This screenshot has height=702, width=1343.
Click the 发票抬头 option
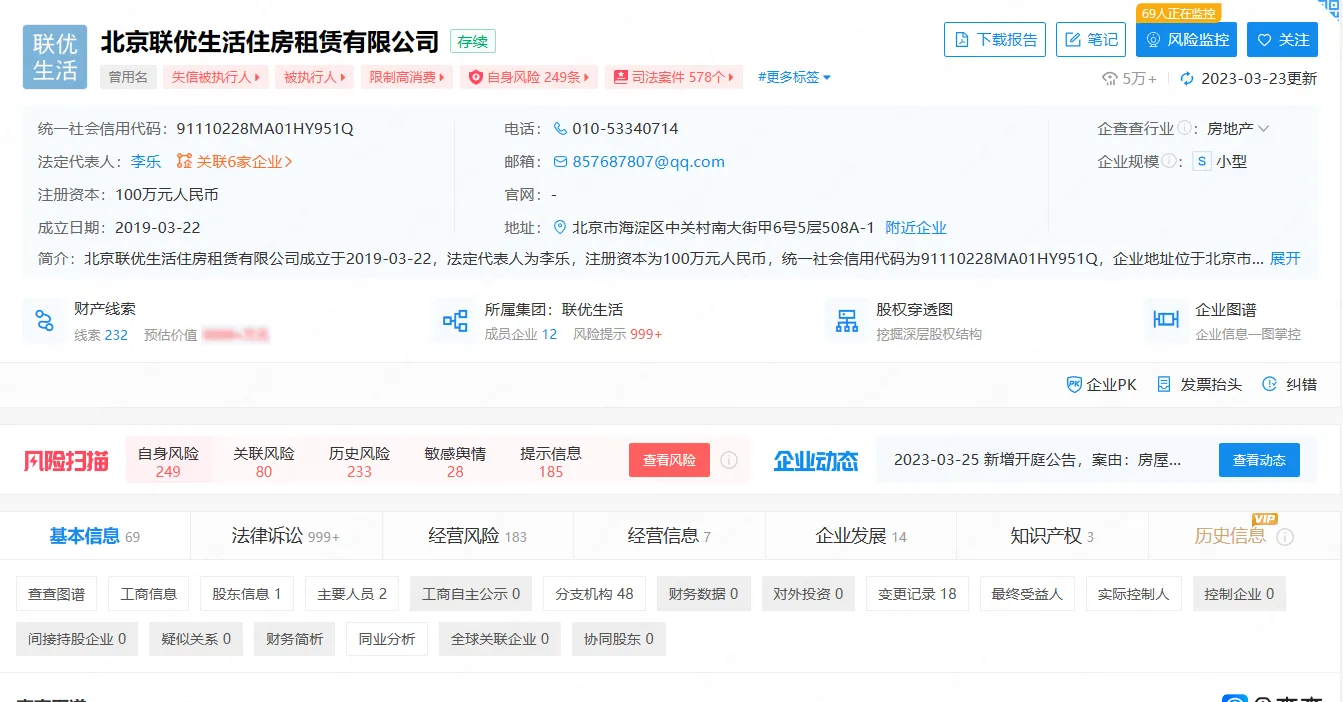1199,384
